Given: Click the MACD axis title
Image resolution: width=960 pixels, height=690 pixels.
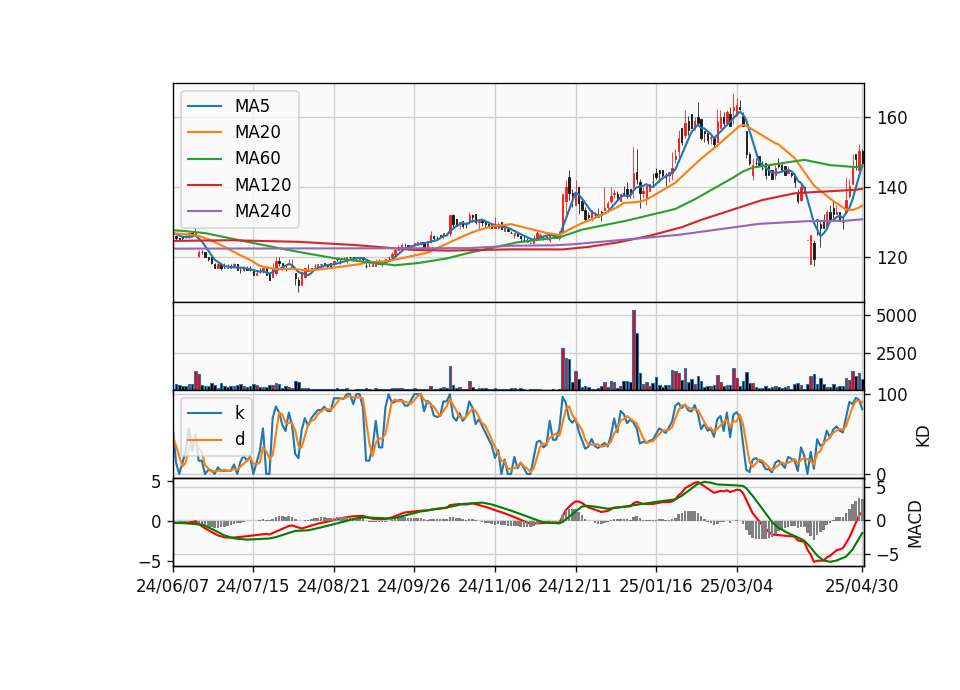Looking at the screenshot, I should click(915, 524).
